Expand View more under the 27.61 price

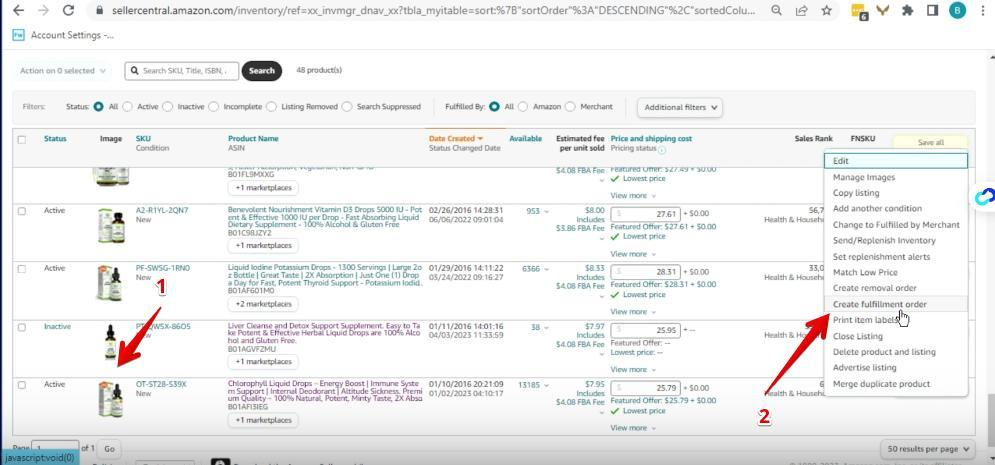coord(633,254)
